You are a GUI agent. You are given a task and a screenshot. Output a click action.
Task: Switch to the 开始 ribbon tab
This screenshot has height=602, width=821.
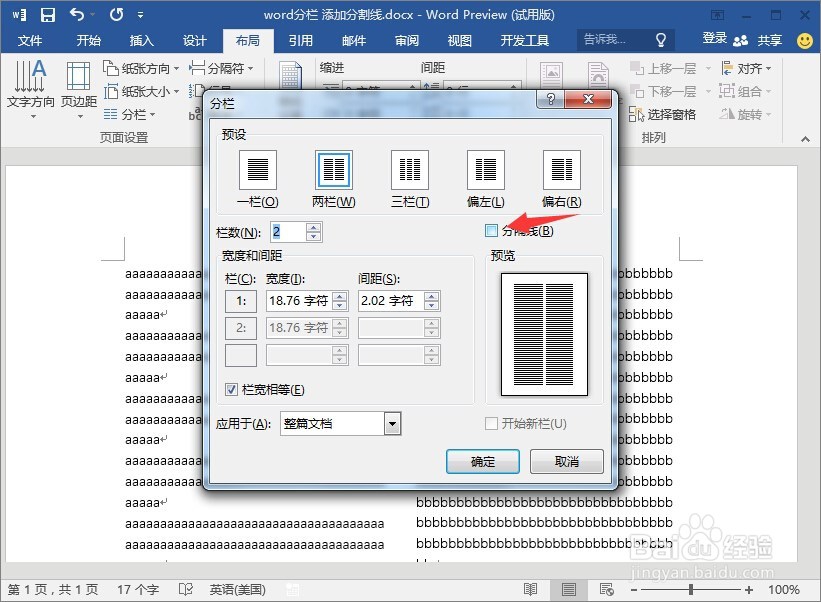pos(88,40)
